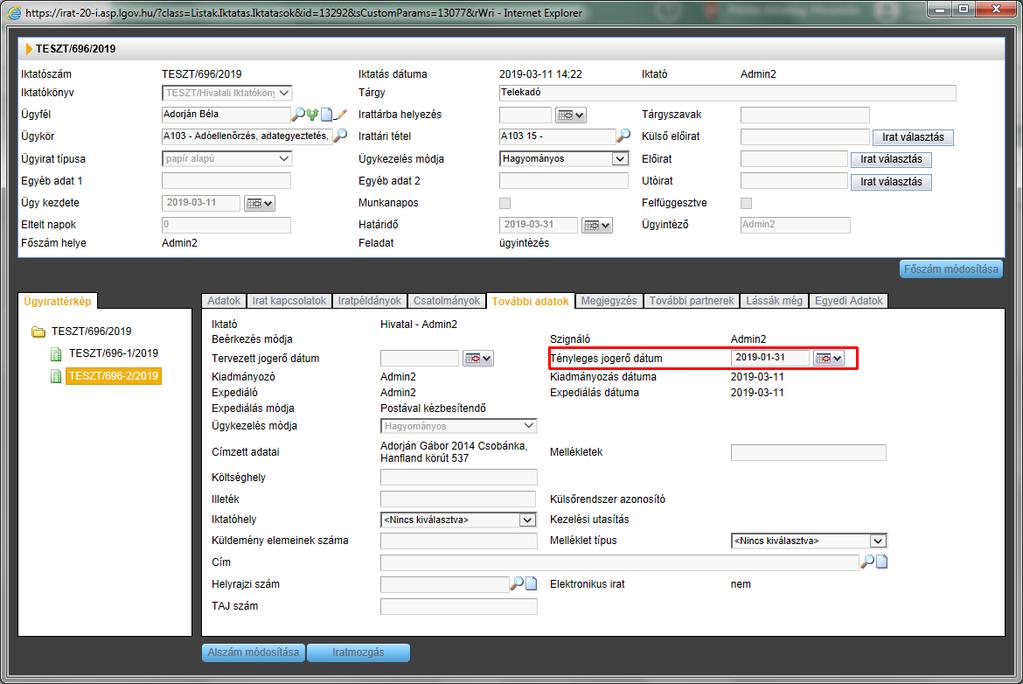Click the Főszám módosítása button
The image size is (1023, 684).
951,269
